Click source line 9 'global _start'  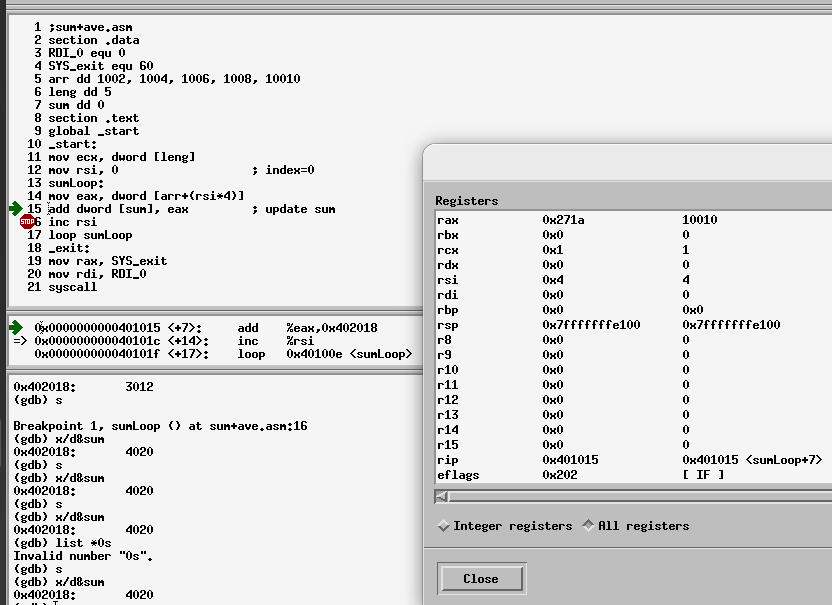(93, 131)
